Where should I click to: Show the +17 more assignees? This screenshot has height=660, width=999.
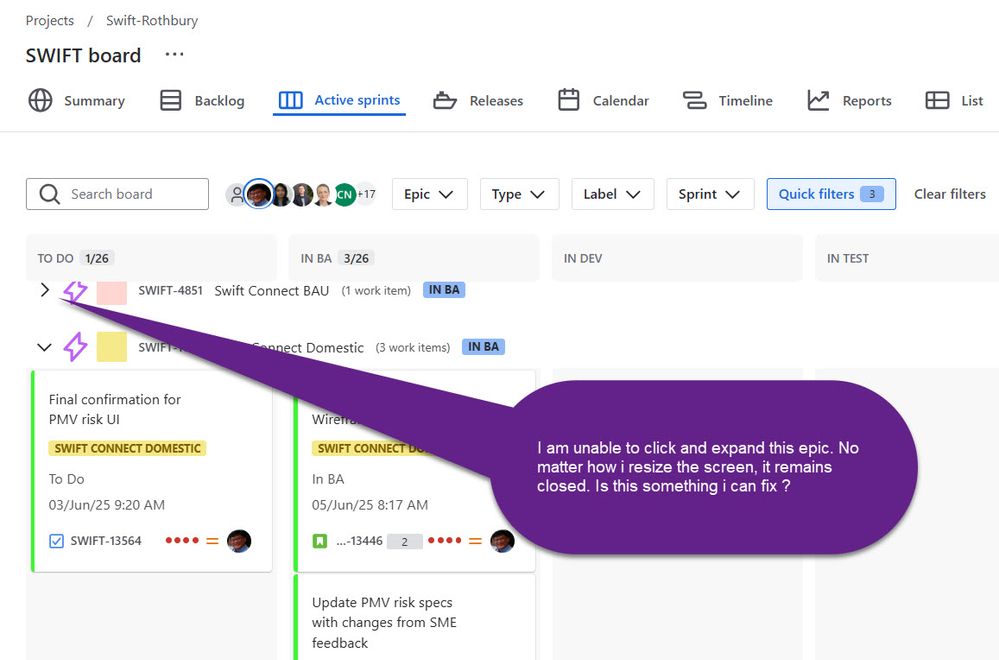[366, 194]
